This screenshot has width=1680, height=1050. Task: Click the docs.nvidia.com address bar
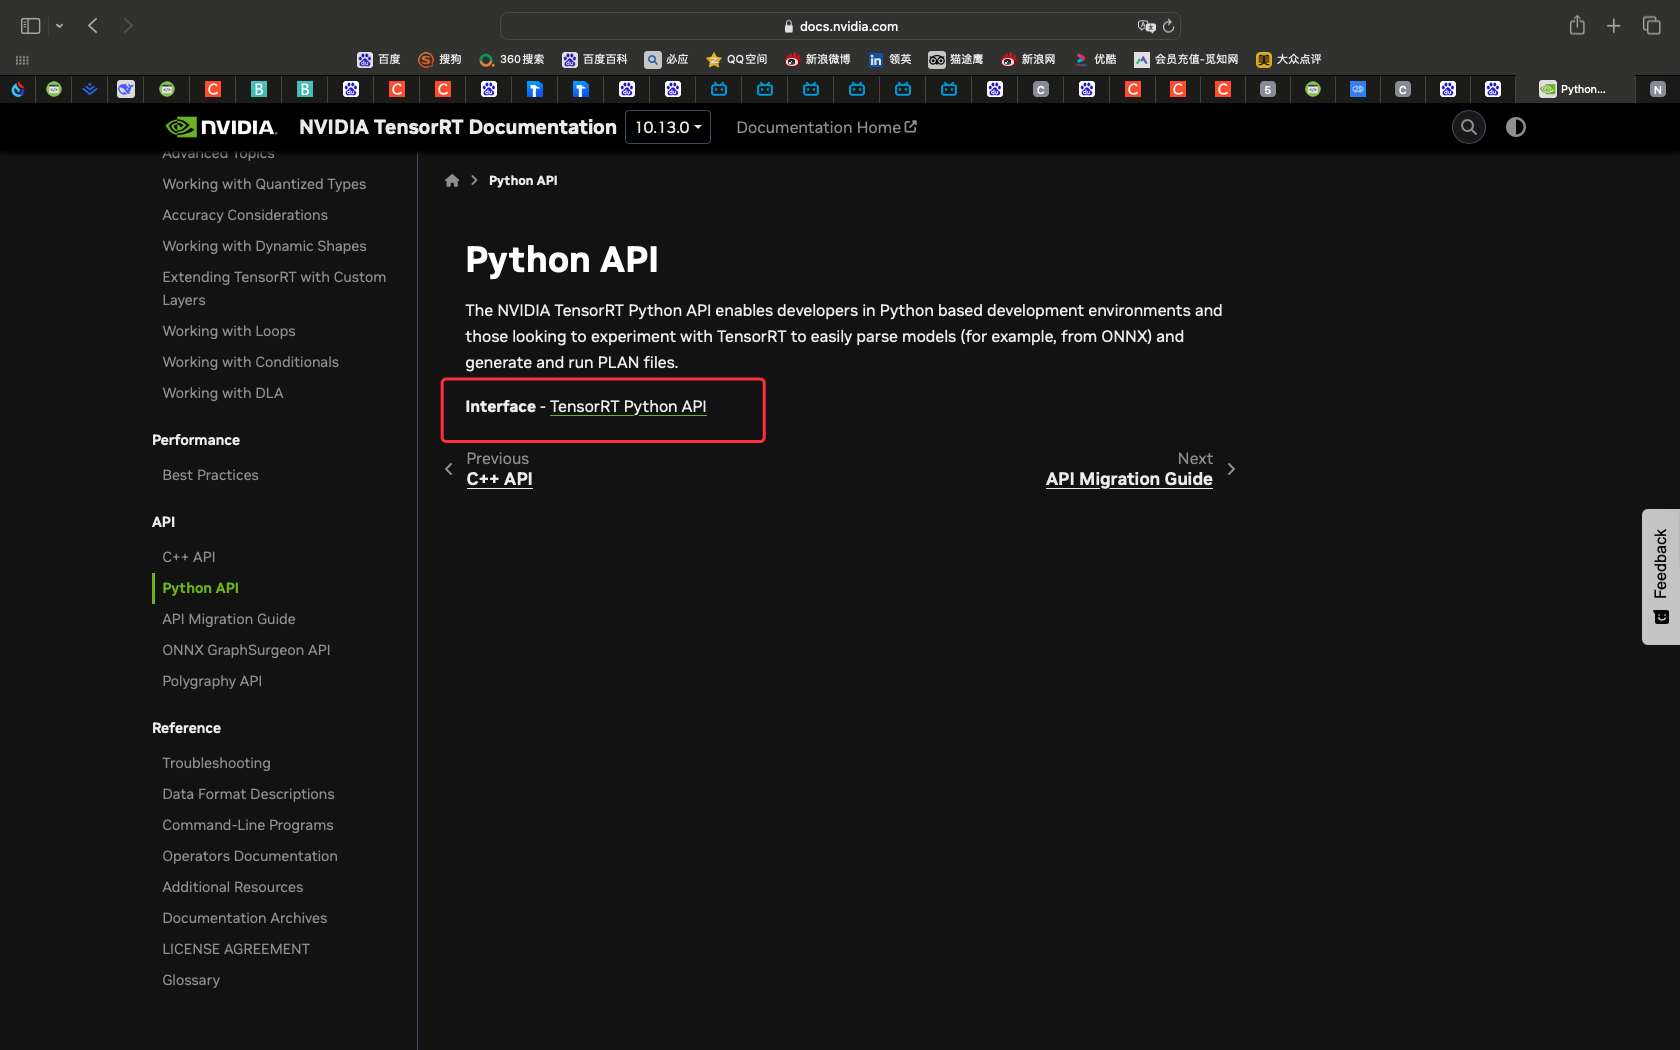(840, 25)
